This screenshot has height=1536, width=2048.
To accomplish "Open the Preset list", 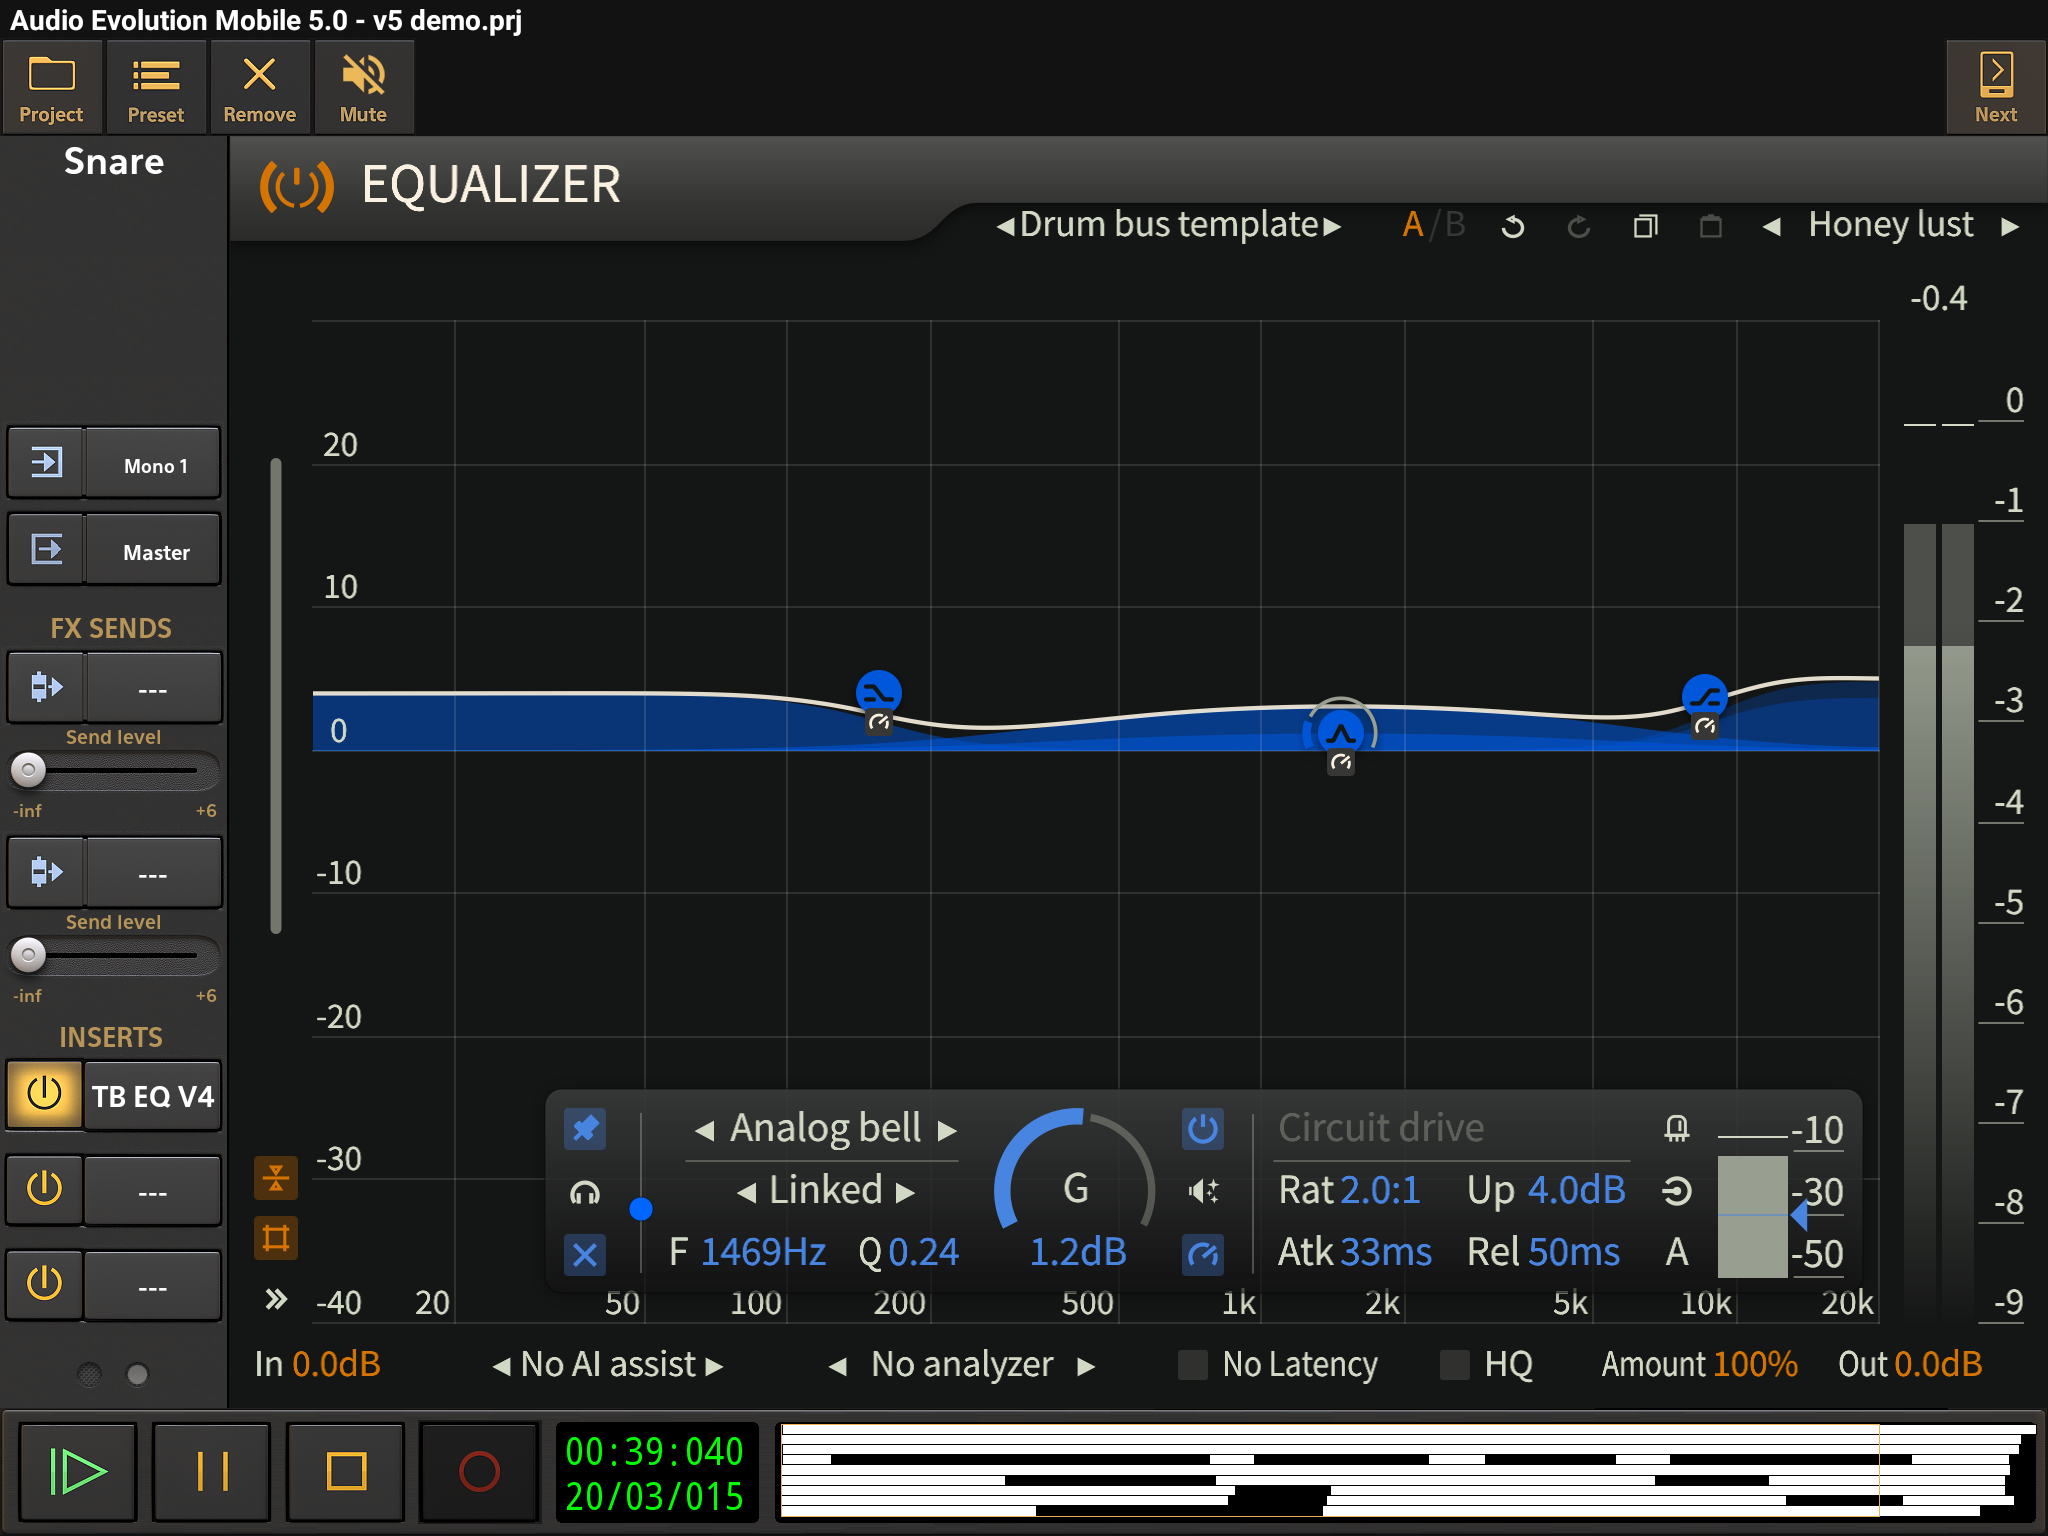I will tap(156, 88).
